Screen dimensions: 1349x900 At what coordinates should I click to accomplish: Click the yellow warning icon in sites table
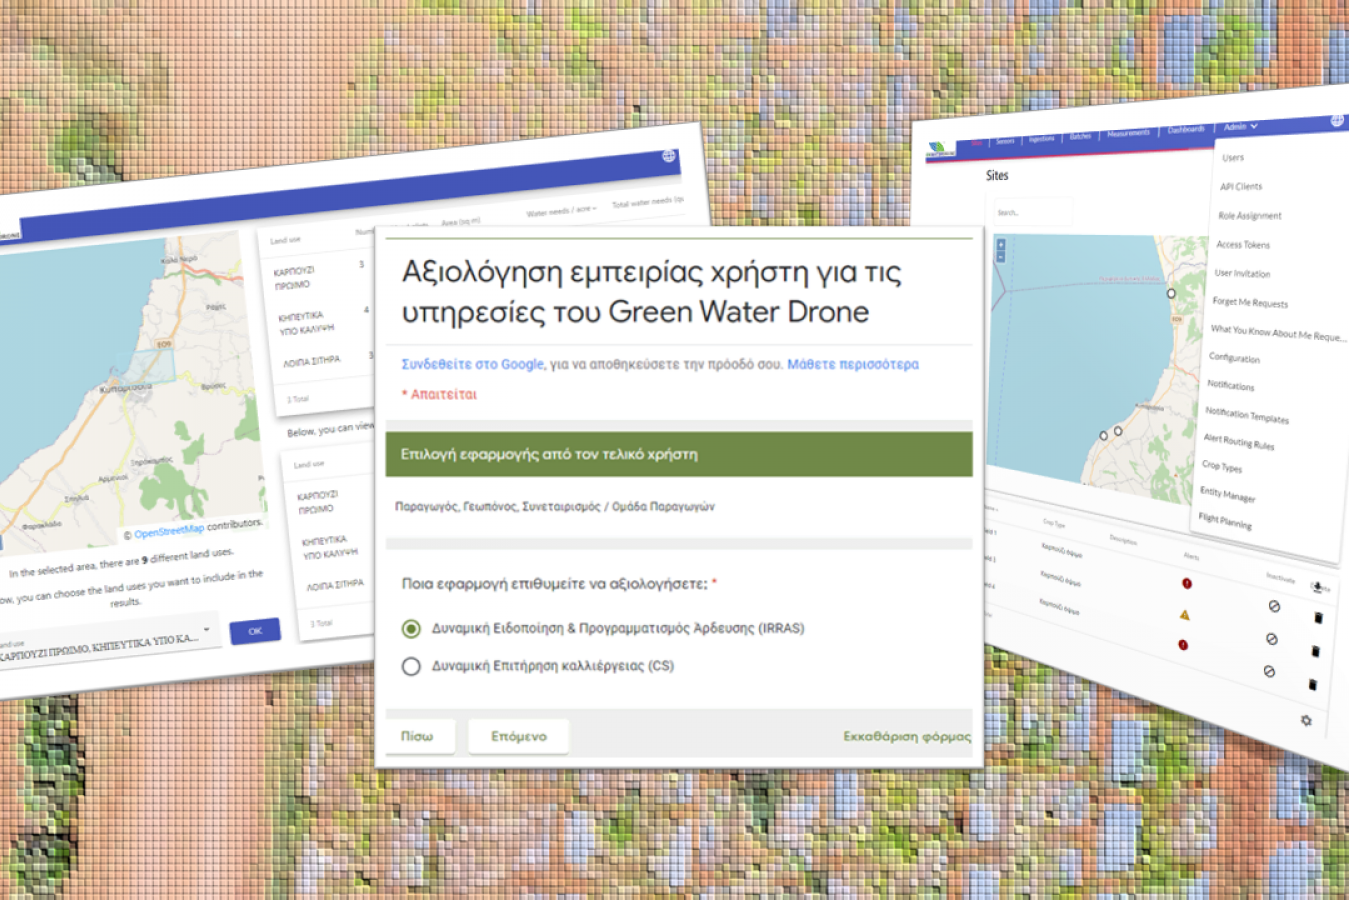point(1185,615)
